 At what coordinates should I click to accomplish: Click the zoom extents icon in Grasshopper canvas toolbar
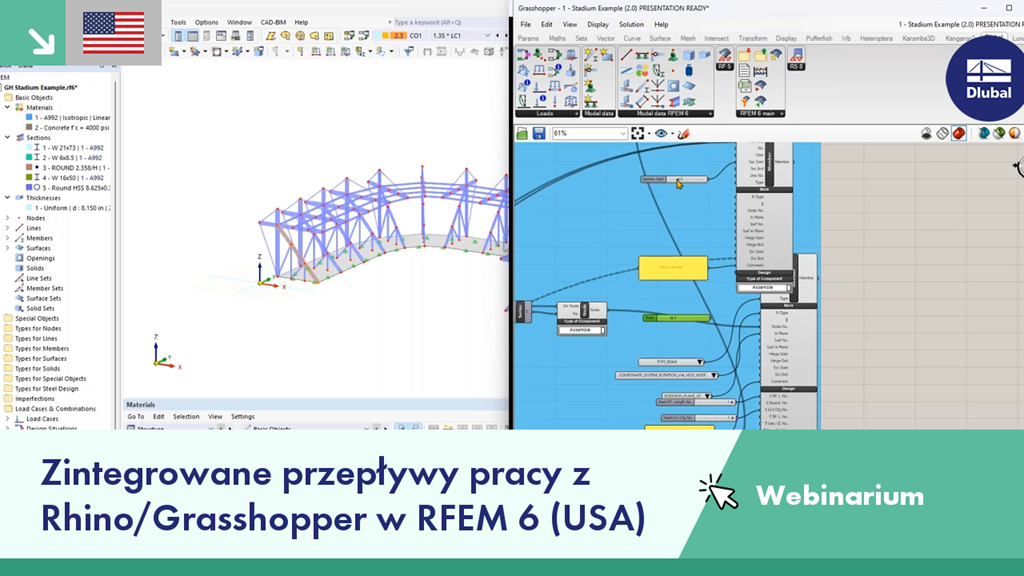pyautogui.click(x=637, y=133)
